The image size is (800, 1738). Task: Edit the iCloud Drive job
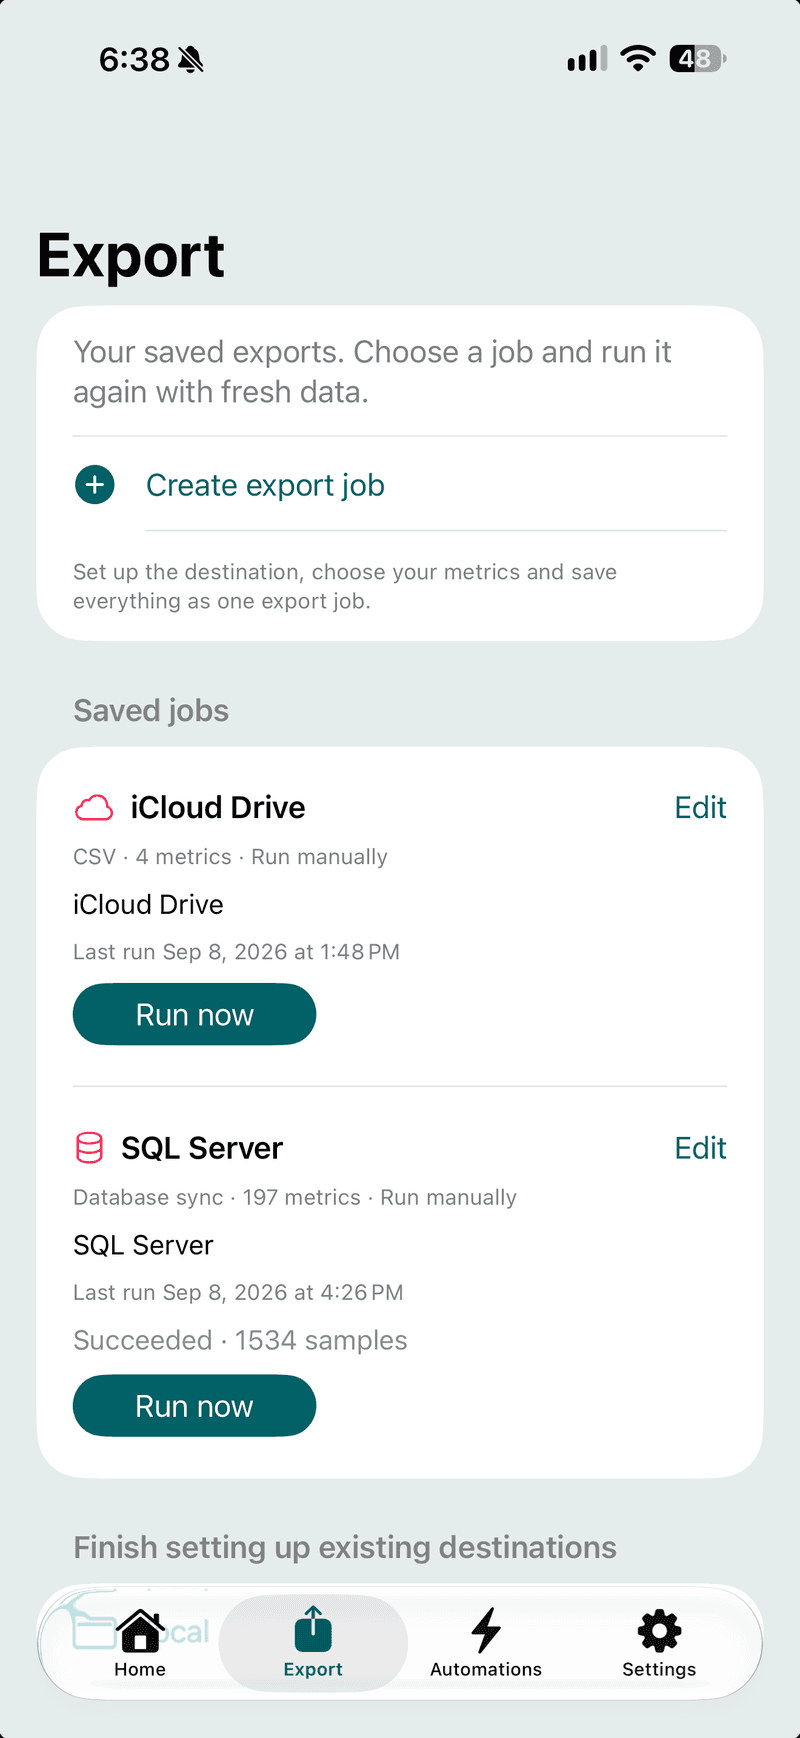click(700, 807)
